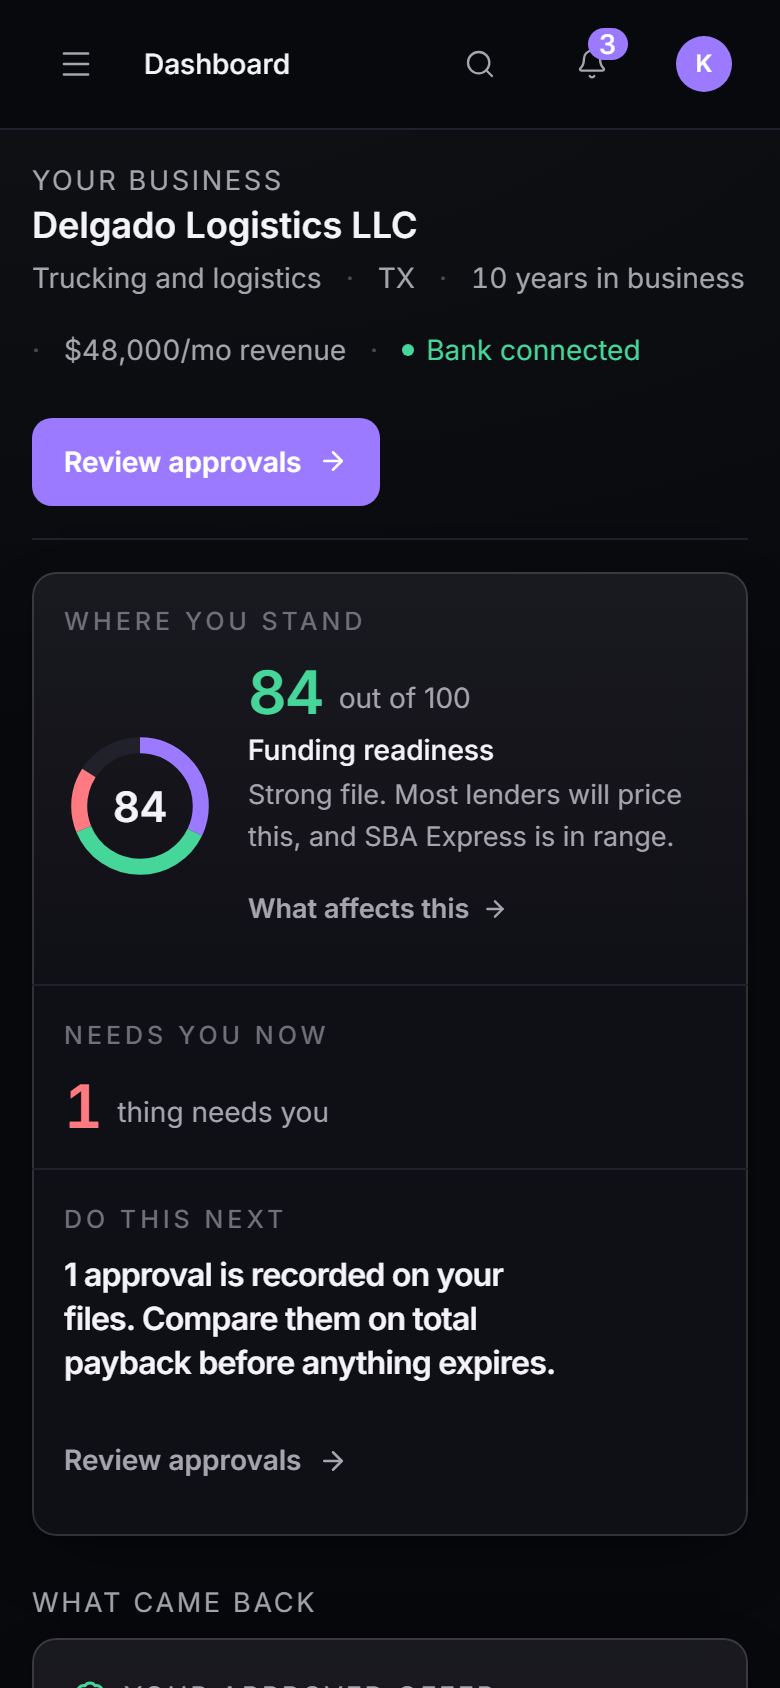Click the purple Review approvals button
Screen dimensions: 780x1688
[206, 462]
